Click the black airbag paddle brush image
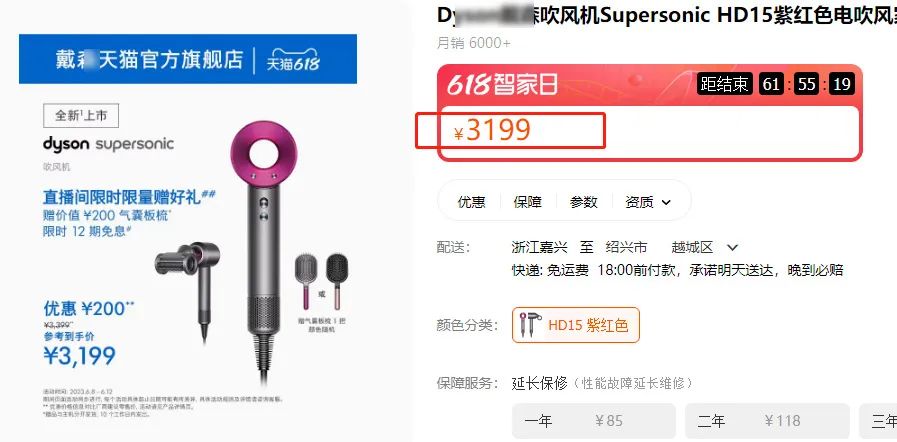 [336, 281]
